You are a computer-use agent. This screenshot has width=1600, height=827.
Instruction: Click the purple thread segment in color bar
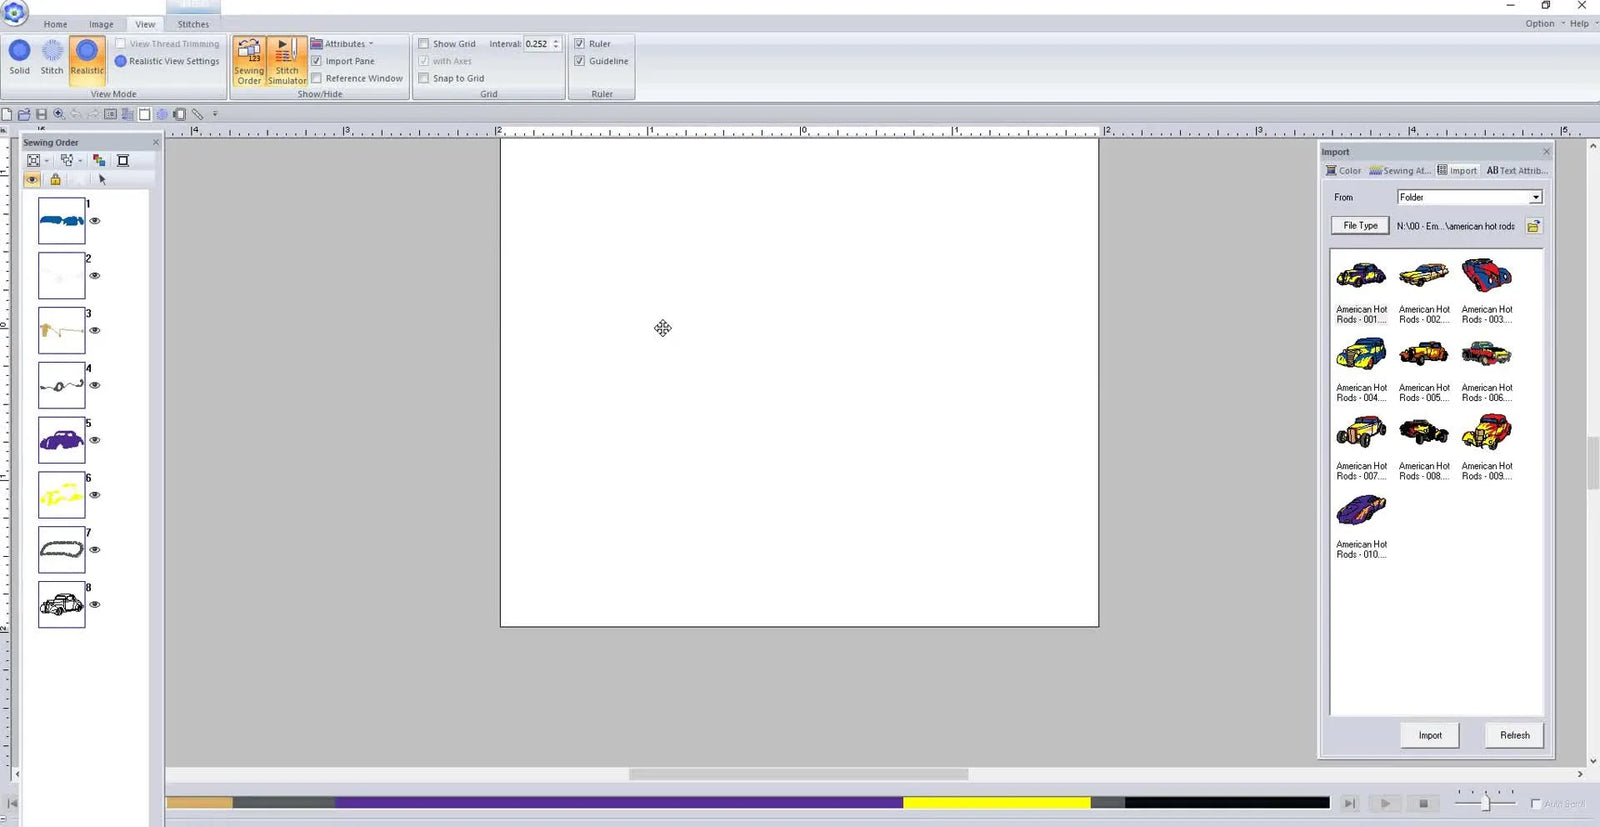coord(619,802)
